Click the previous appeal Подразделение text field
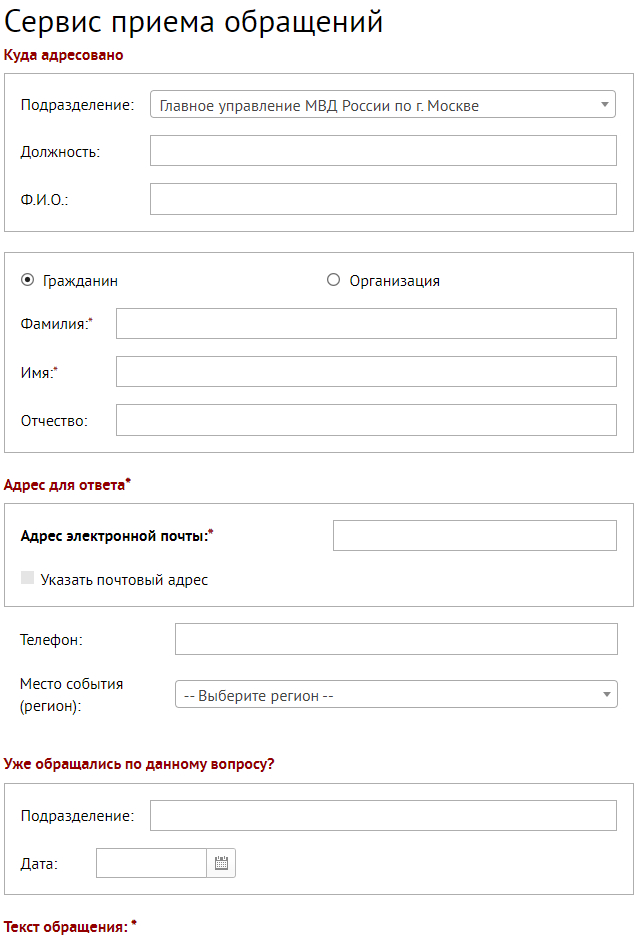Viewport: 638px width, 945px height. pos(383,816)
